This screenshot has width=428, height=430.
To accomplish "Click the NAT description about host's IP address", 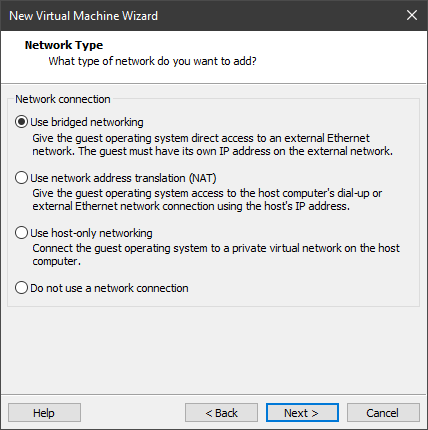I will 207,200.
